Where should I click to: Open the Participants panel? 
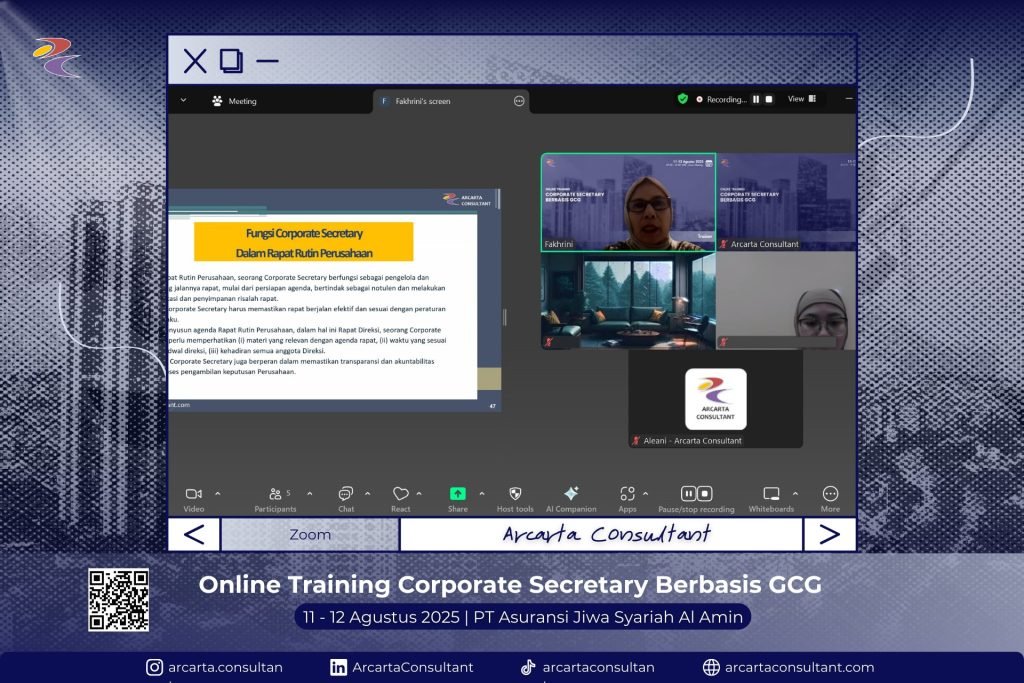(x=275, y=494)
